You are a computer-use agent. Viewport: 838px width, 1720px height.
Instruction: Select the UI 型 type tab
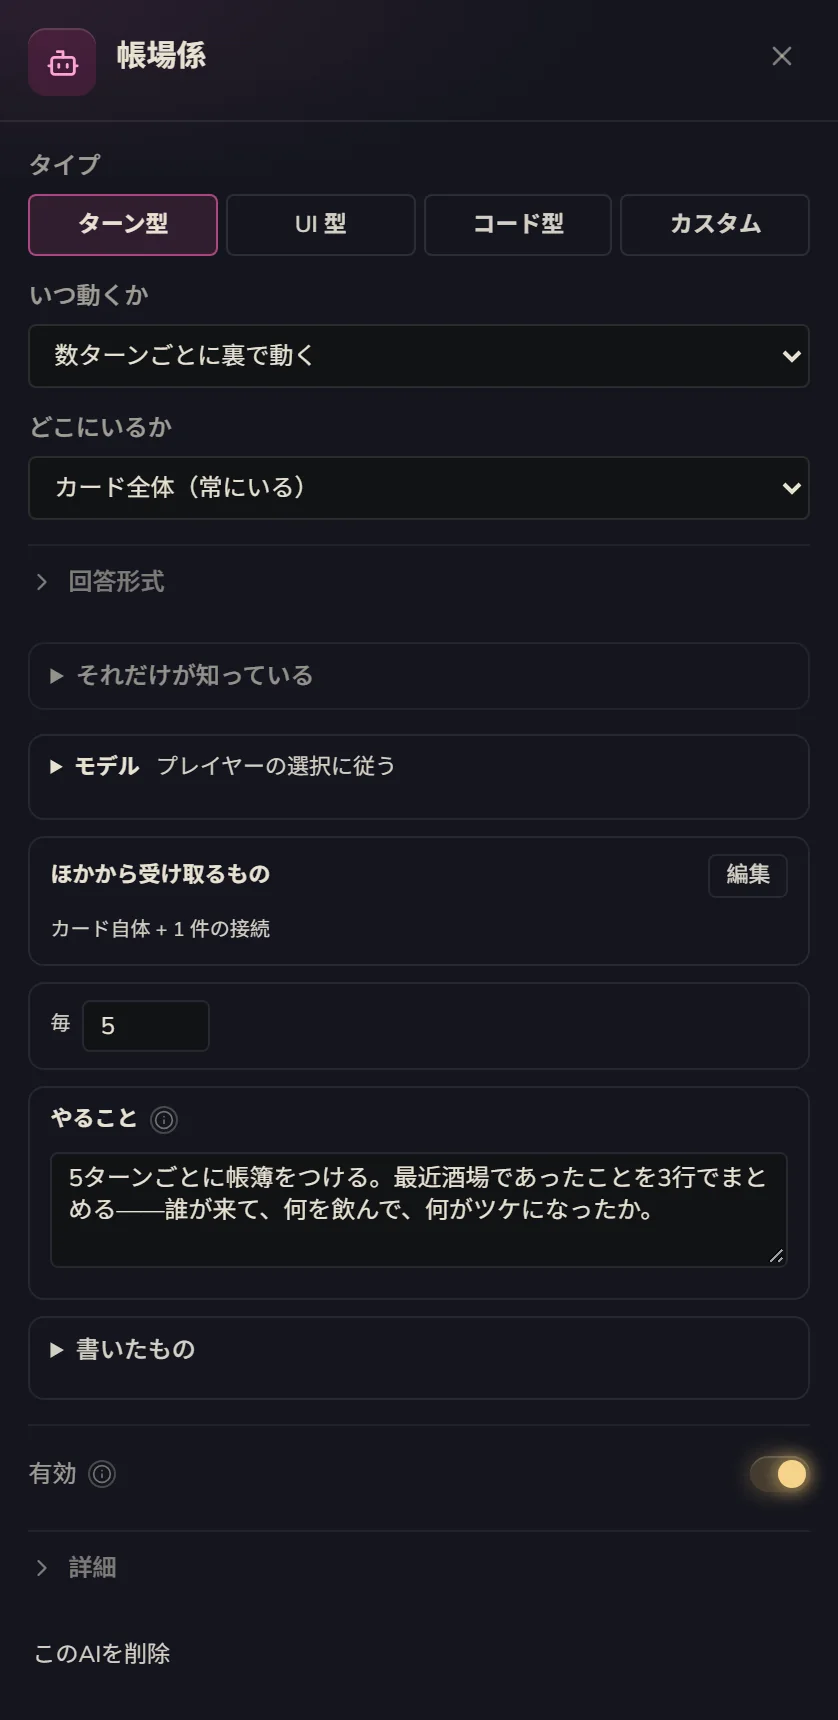320,224
